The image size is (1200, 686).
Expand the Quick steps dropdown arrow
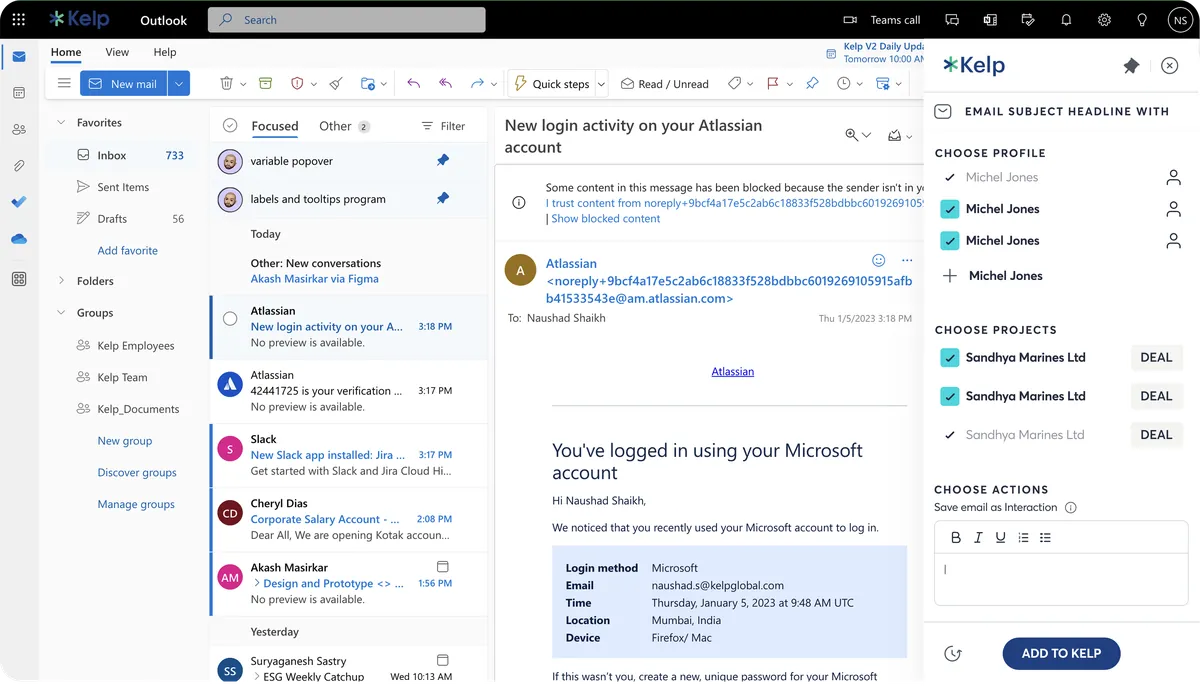pyautogui.click(x=602, y=84)
